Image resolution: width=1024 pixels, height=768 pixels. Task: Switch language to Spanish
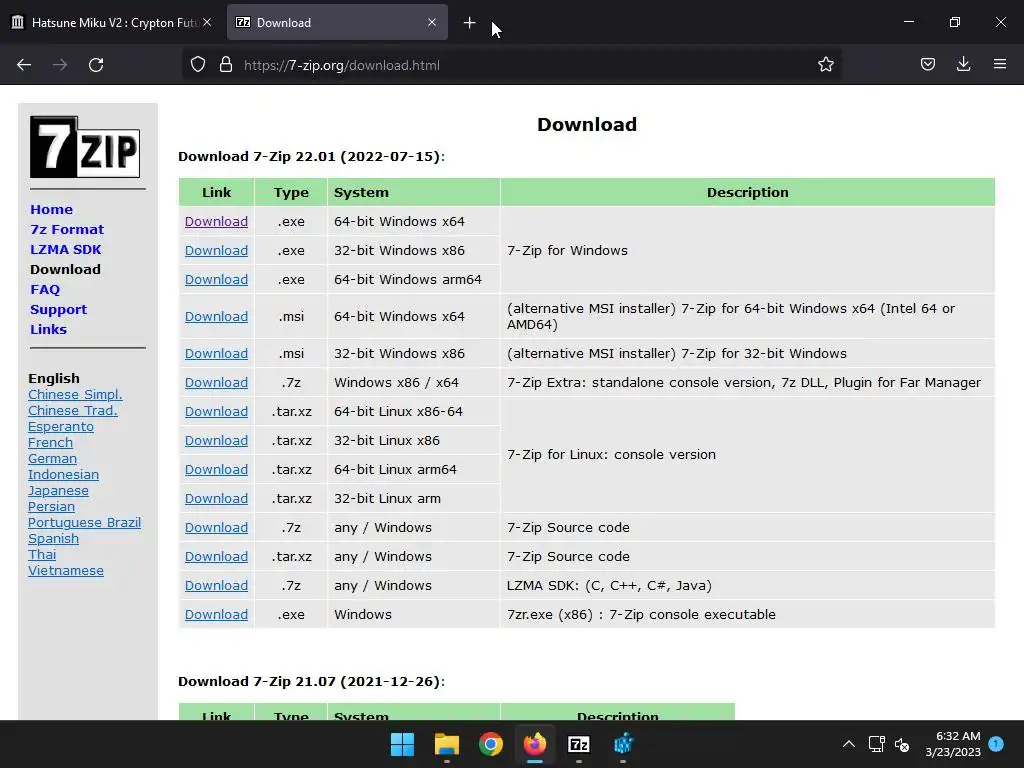54,539
